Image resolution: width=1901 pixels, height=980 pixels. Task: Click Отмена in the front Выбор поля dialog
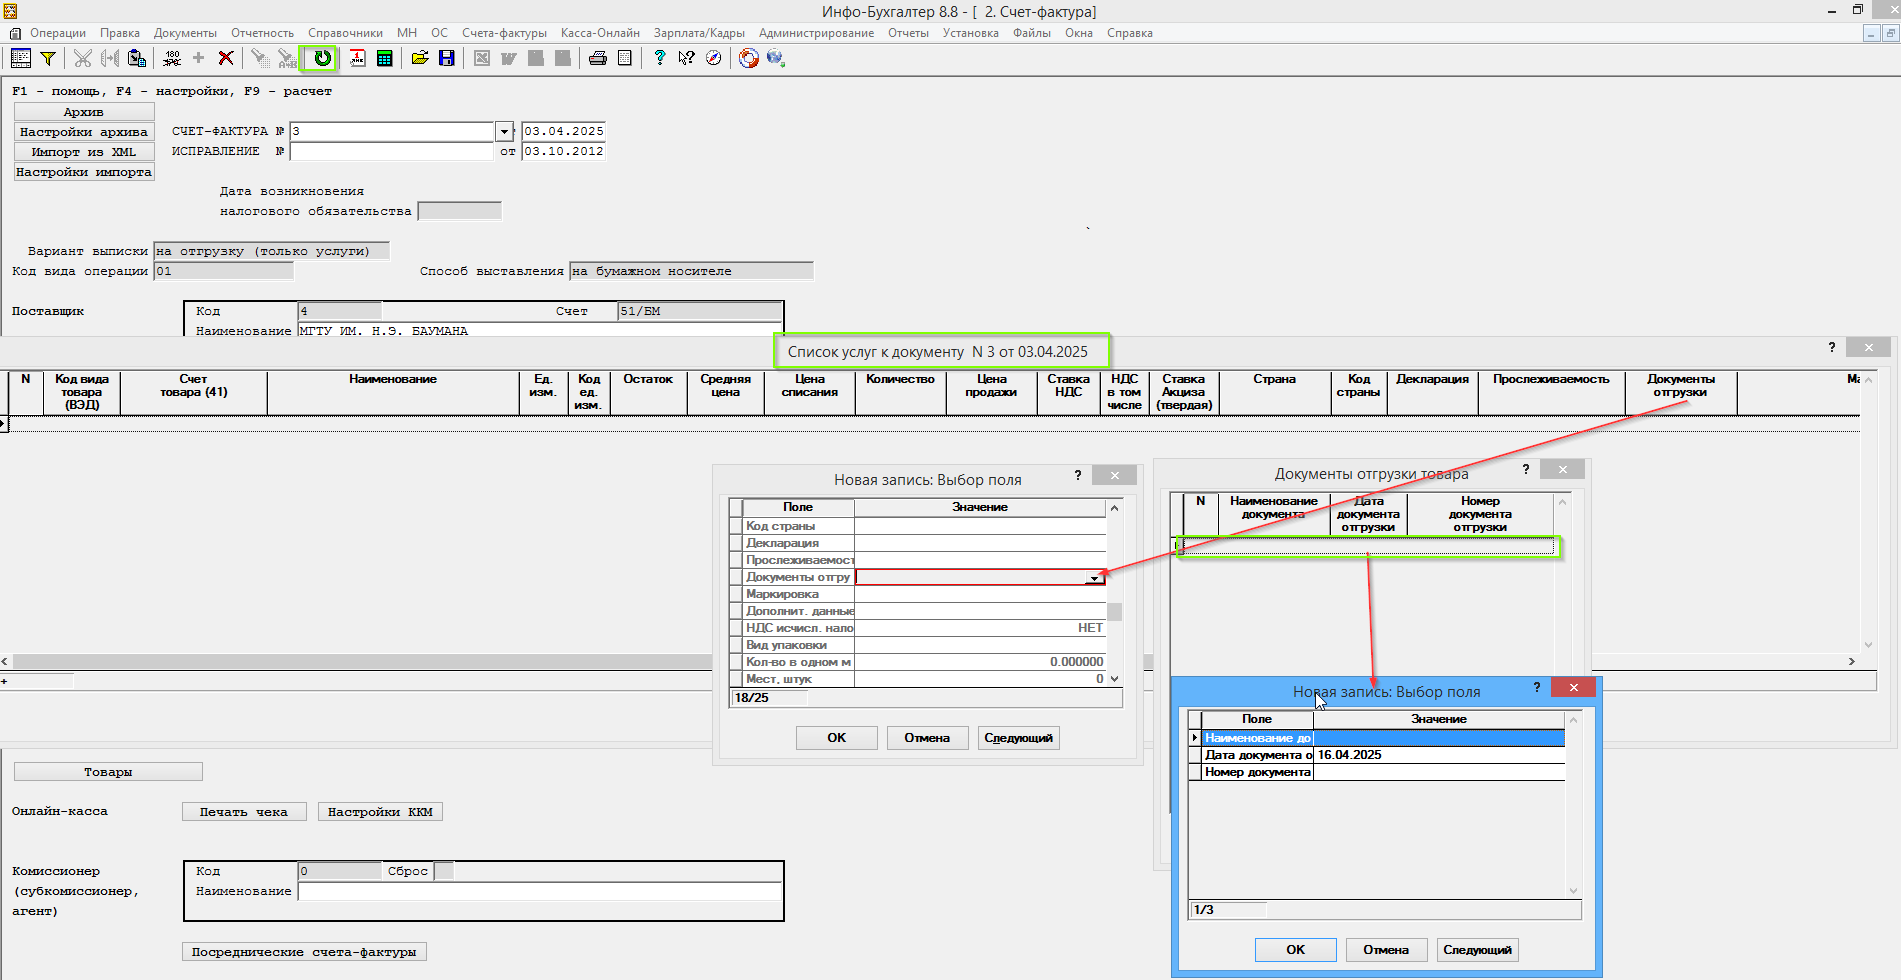[1386, 950]
